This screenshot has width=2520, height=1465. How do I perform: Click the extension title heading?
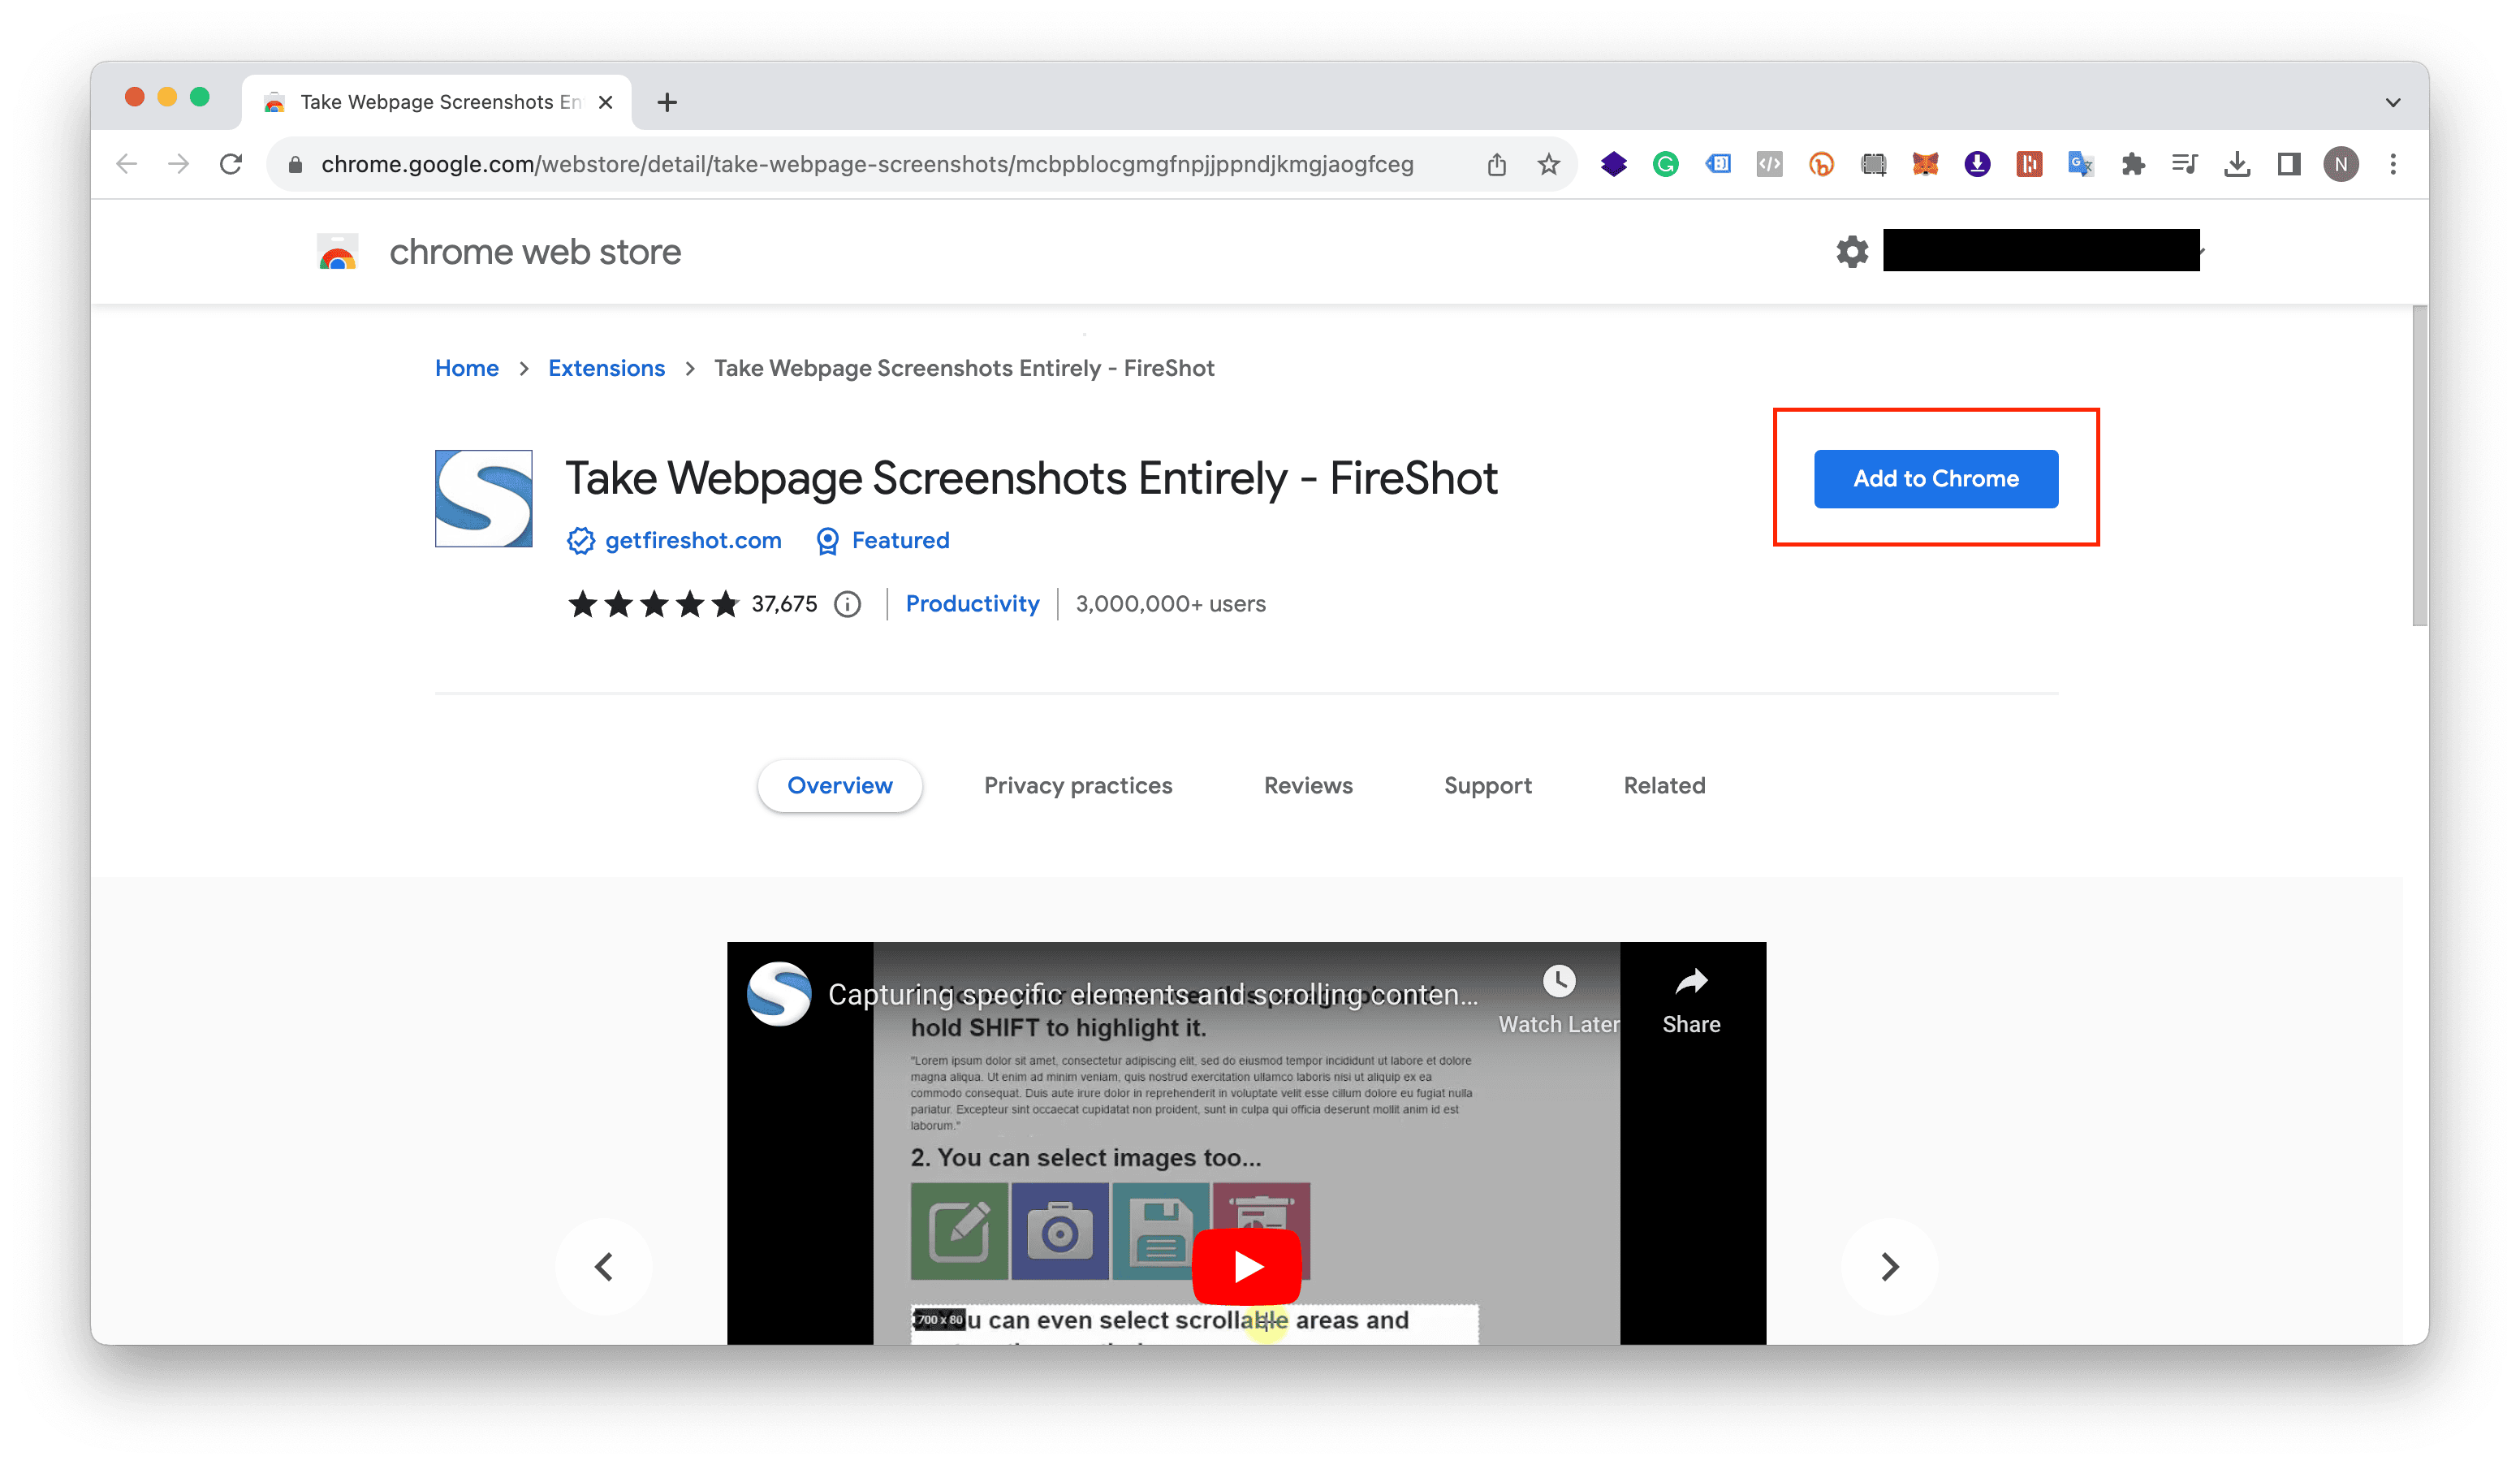click(1031, 478)
